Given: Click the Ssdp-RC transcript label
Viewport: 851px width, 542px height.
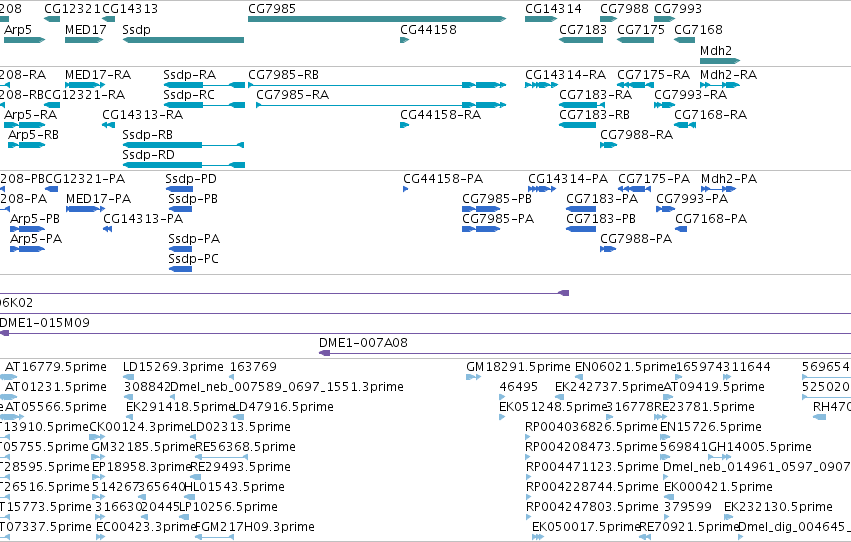Looking at the screenshot, I should tap(189, 94).
